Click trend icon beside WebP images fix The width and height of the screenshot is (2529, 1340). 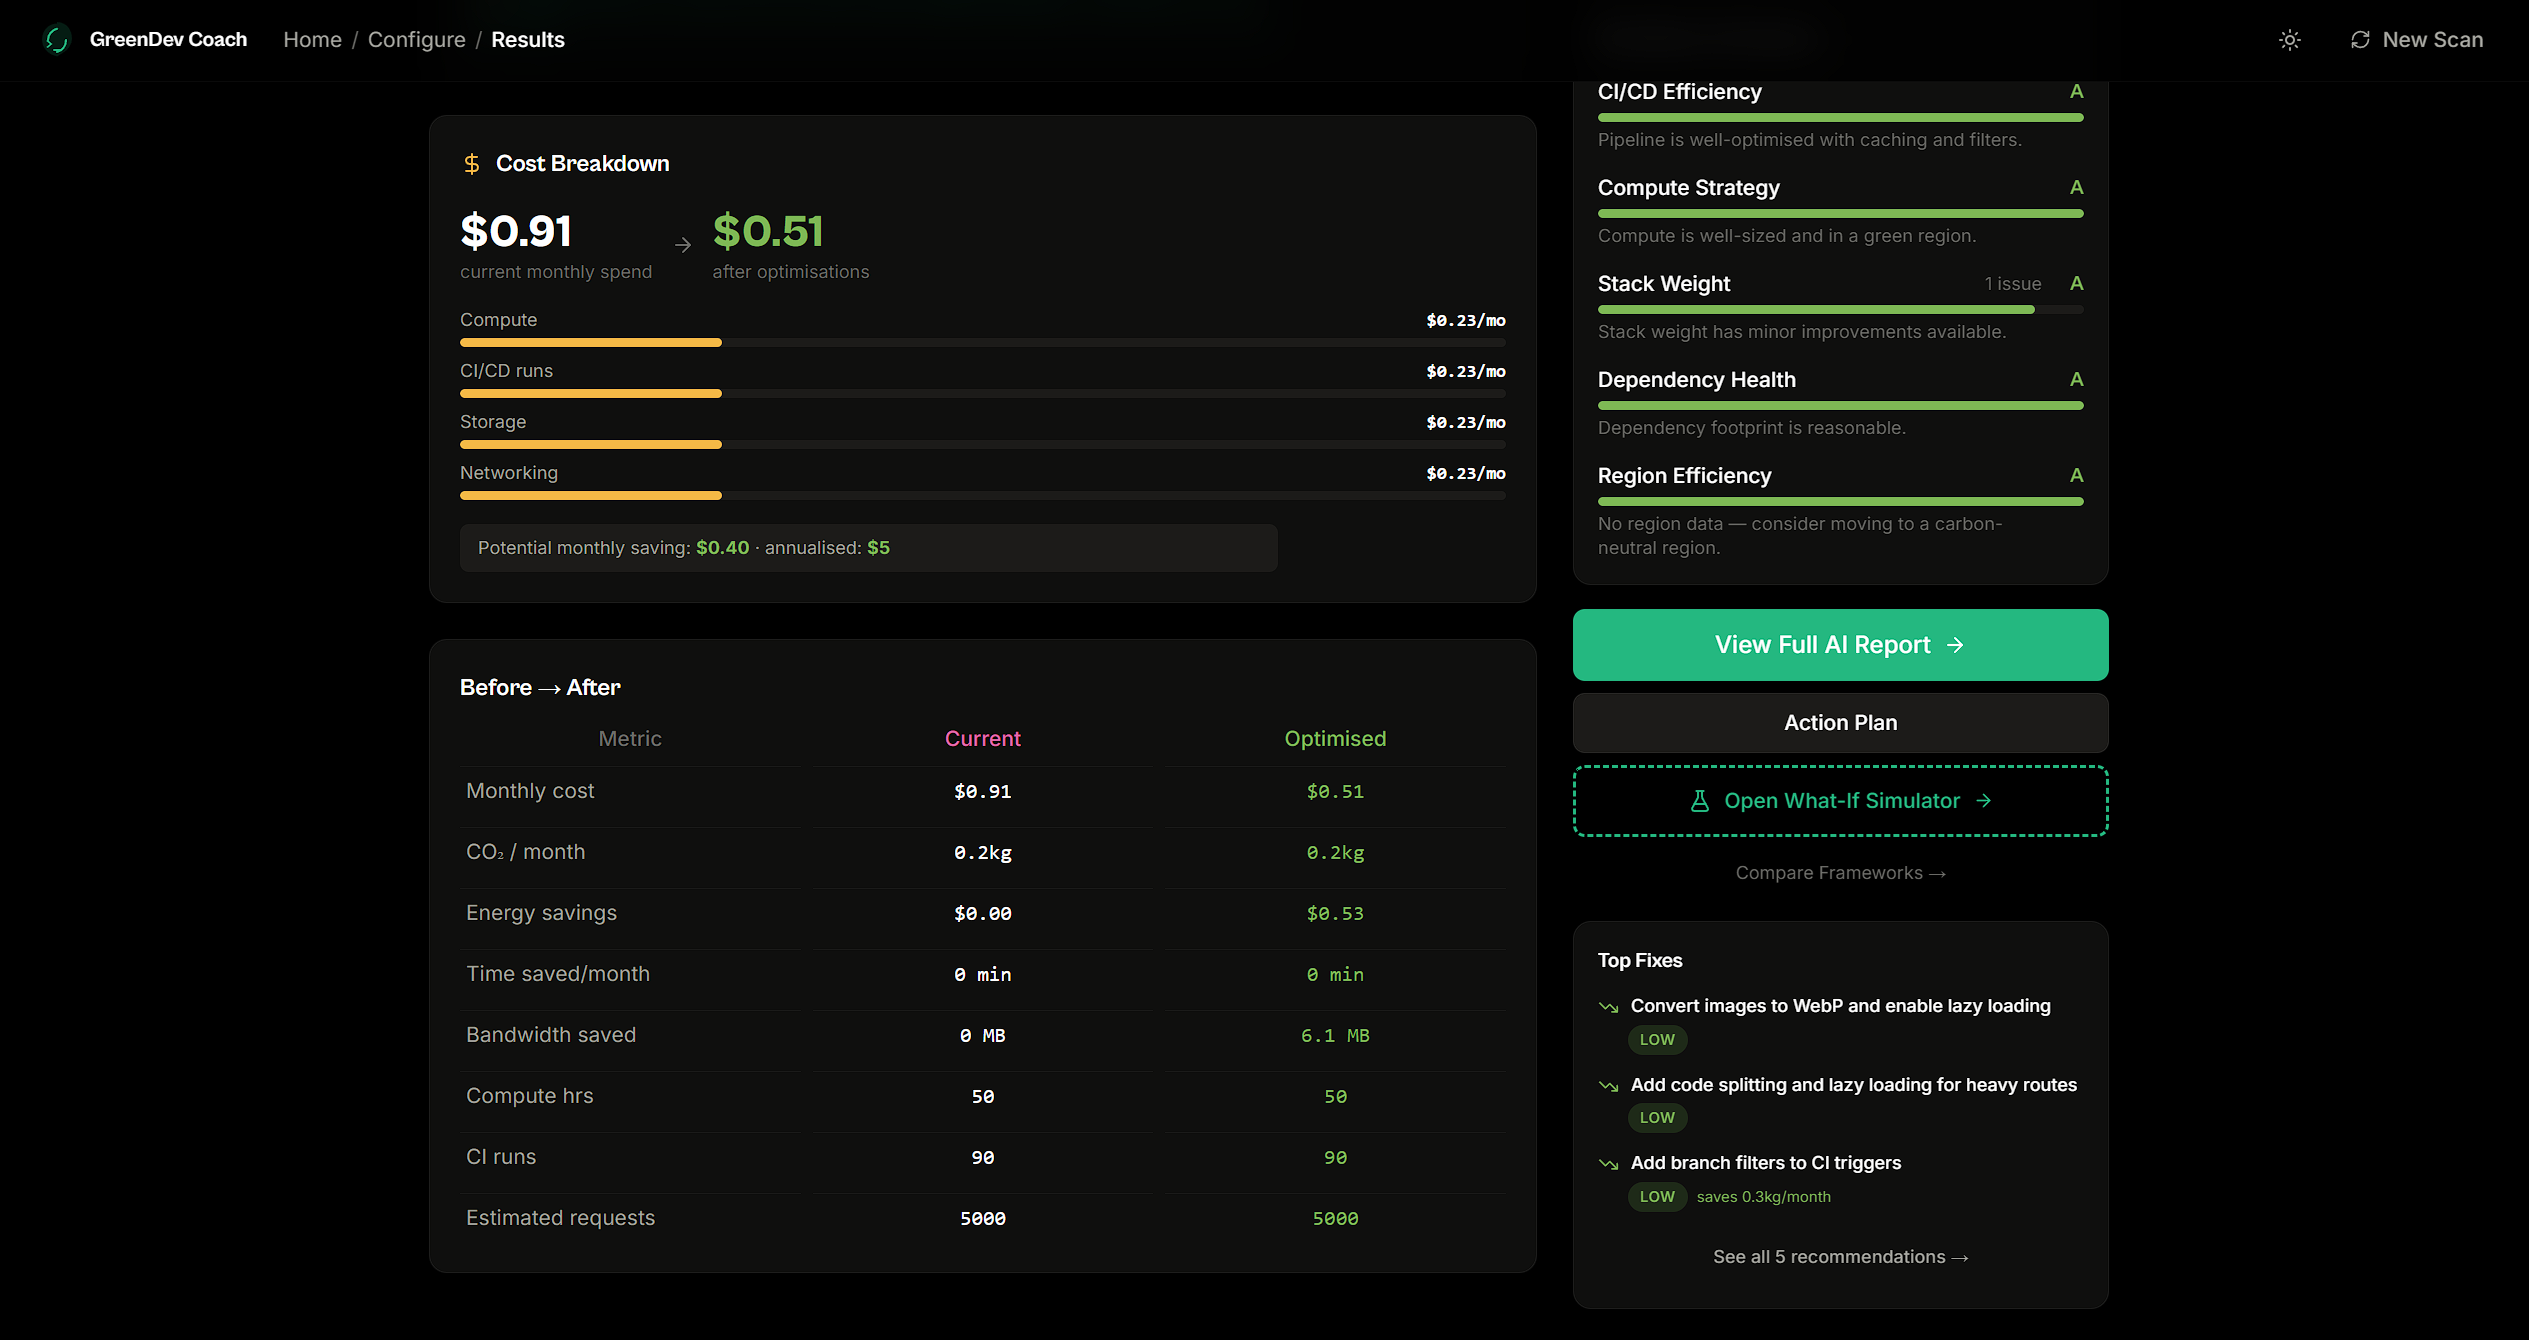pyautogui.click(x=1608, y=1007)
